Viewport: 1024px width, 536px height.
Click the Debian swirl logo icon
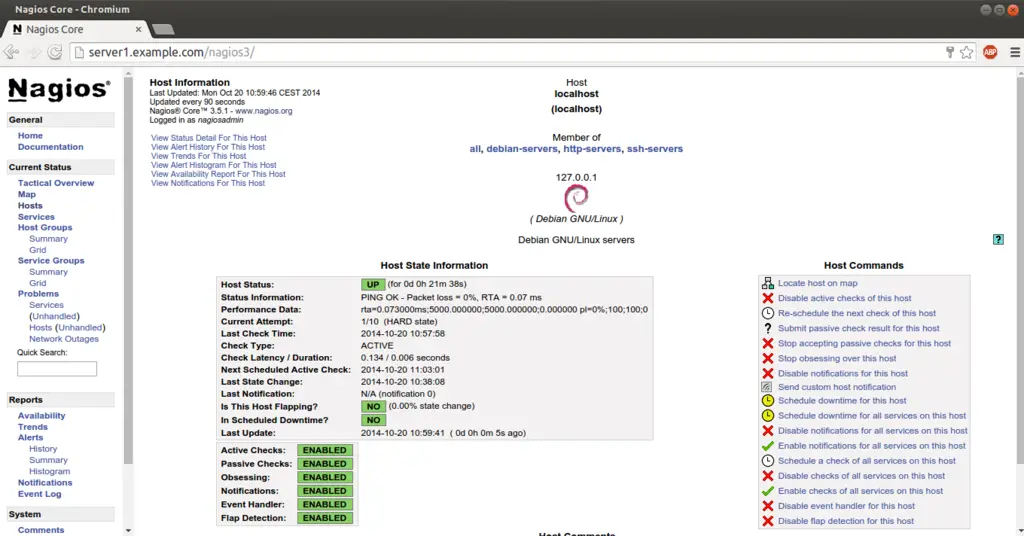576,198
